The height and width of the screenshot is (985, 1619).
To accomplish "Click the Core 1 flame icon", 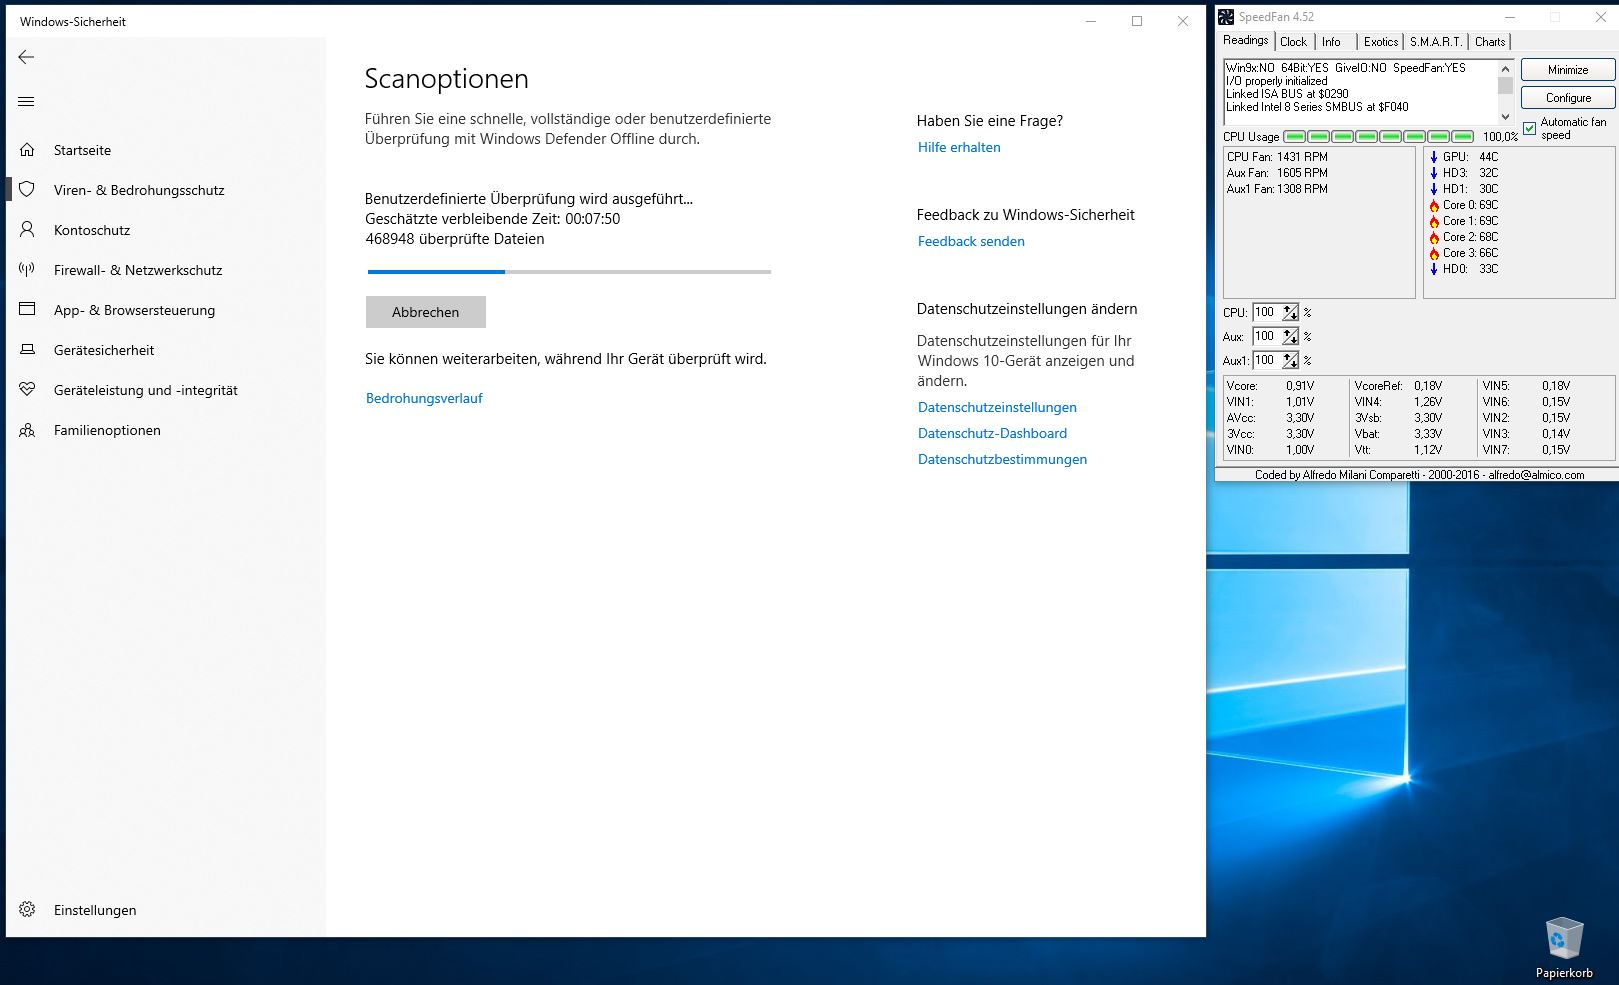I will [1434, 221].
